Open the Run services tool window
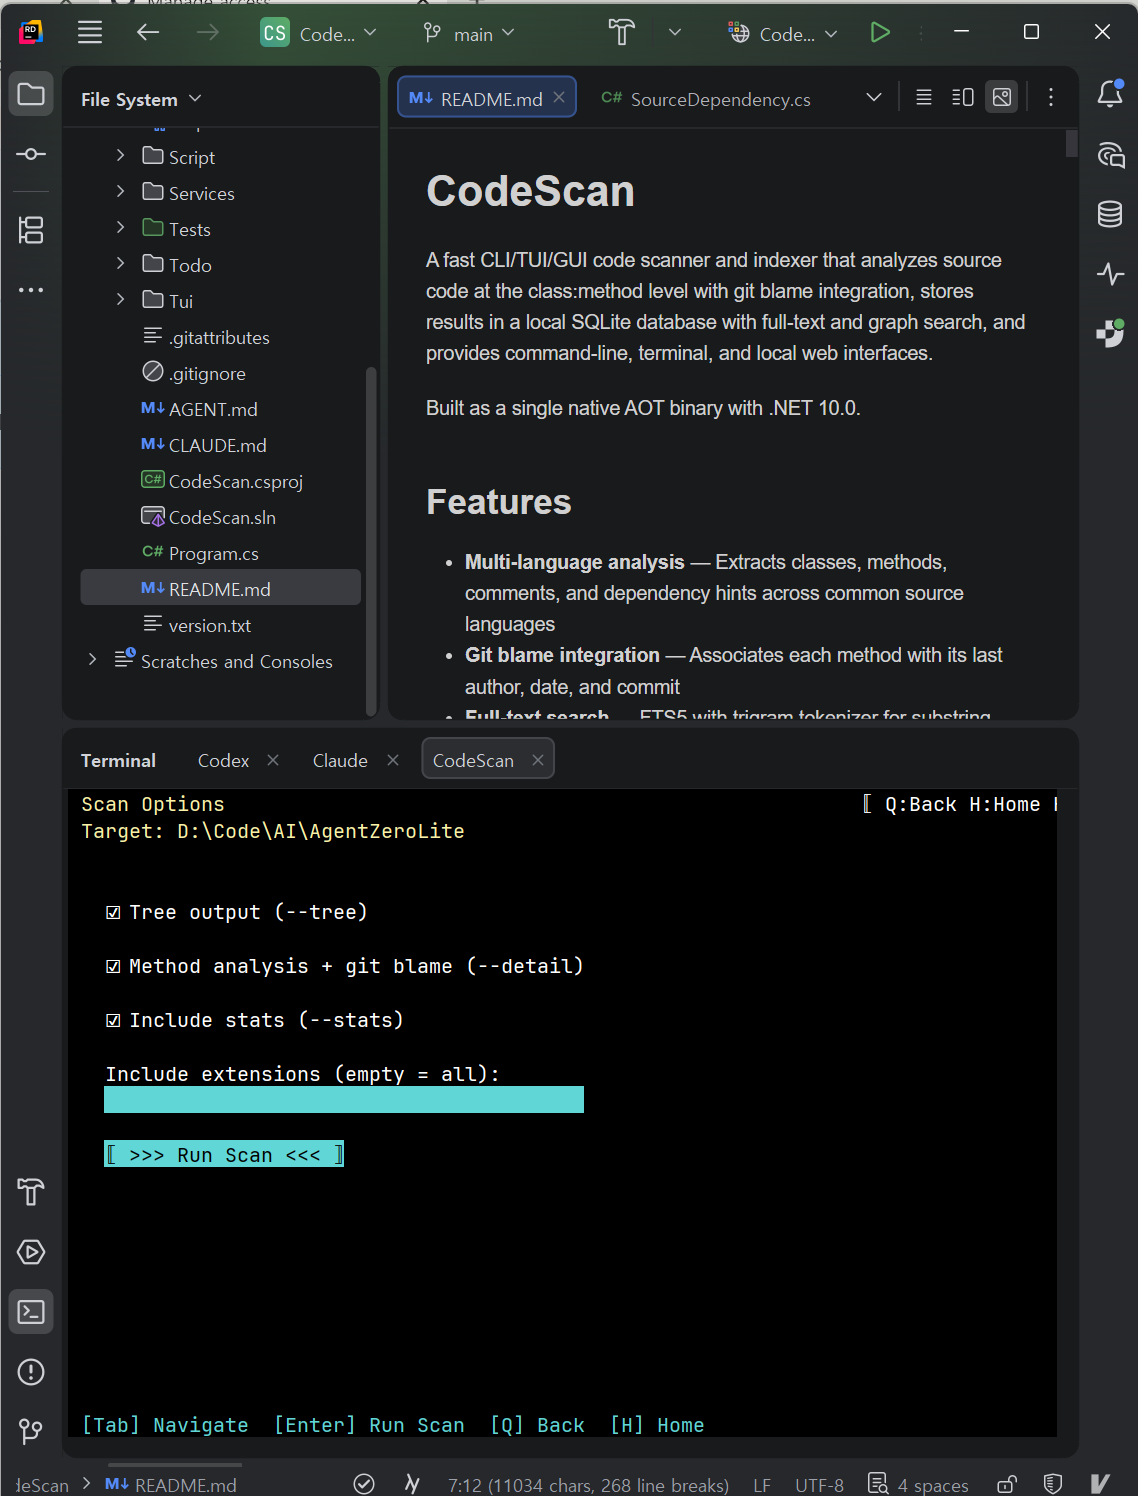This screenshot has width=1138, height=1496. click(31, 1252)
